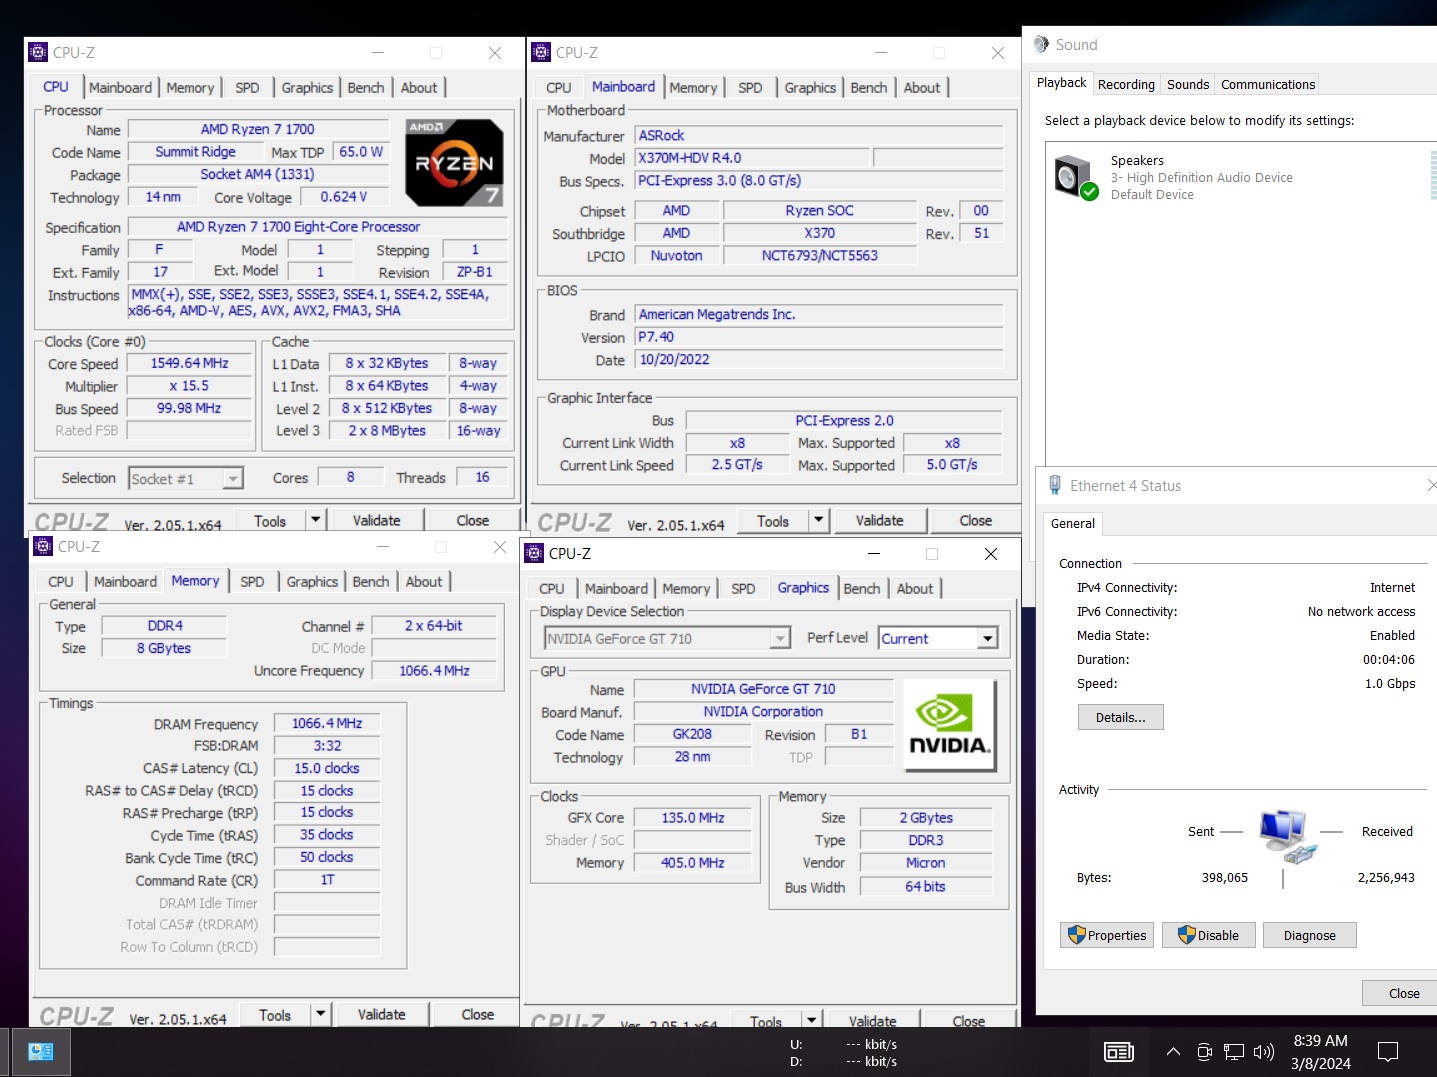1437x1077 pixels.
Task: Switch to the CPU tab in the Mainboard-tab window
Action: (x=559, y=88)
